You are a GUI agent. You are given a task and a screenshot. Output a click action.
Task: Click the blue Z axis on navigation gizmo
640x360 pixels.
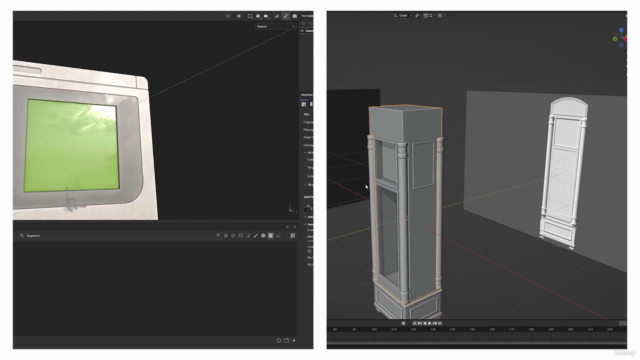[x=621, y=30]
